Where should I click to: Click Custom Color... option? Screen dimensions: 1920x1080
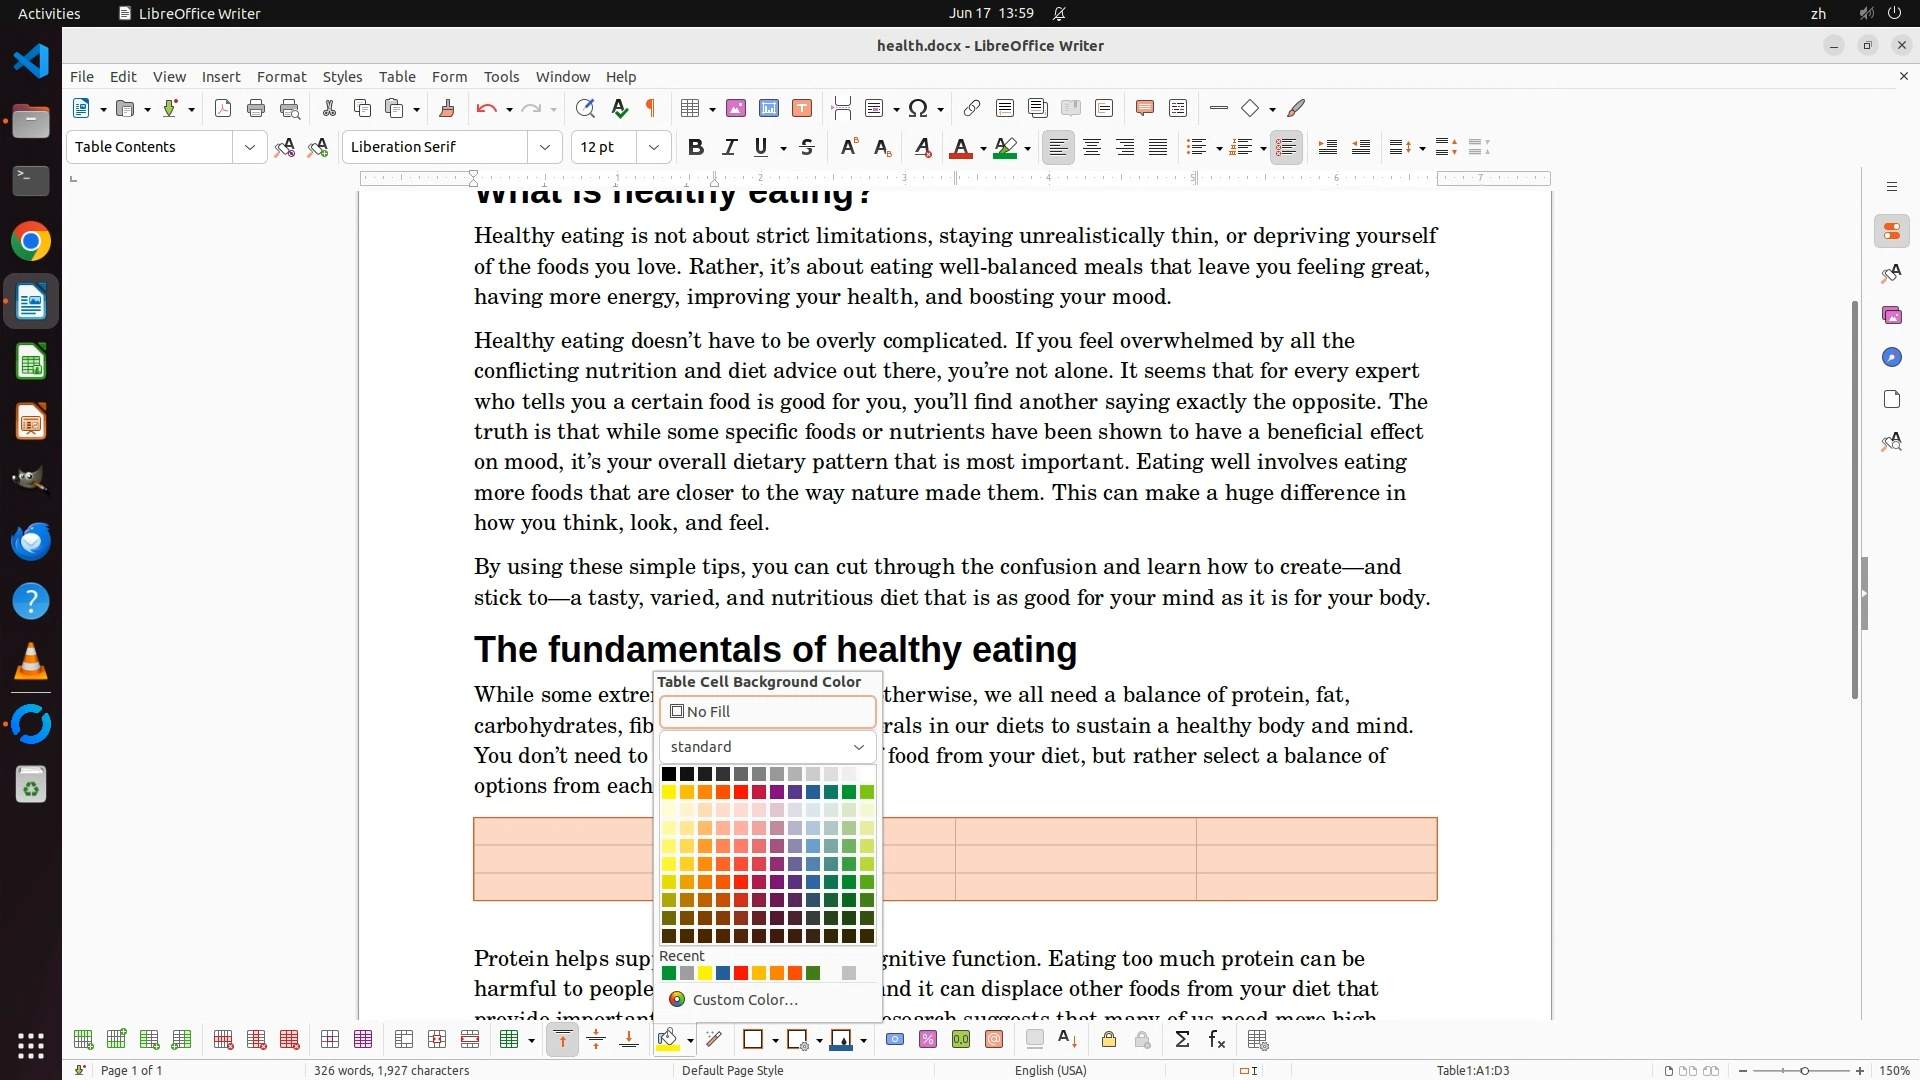(744, 1000)
